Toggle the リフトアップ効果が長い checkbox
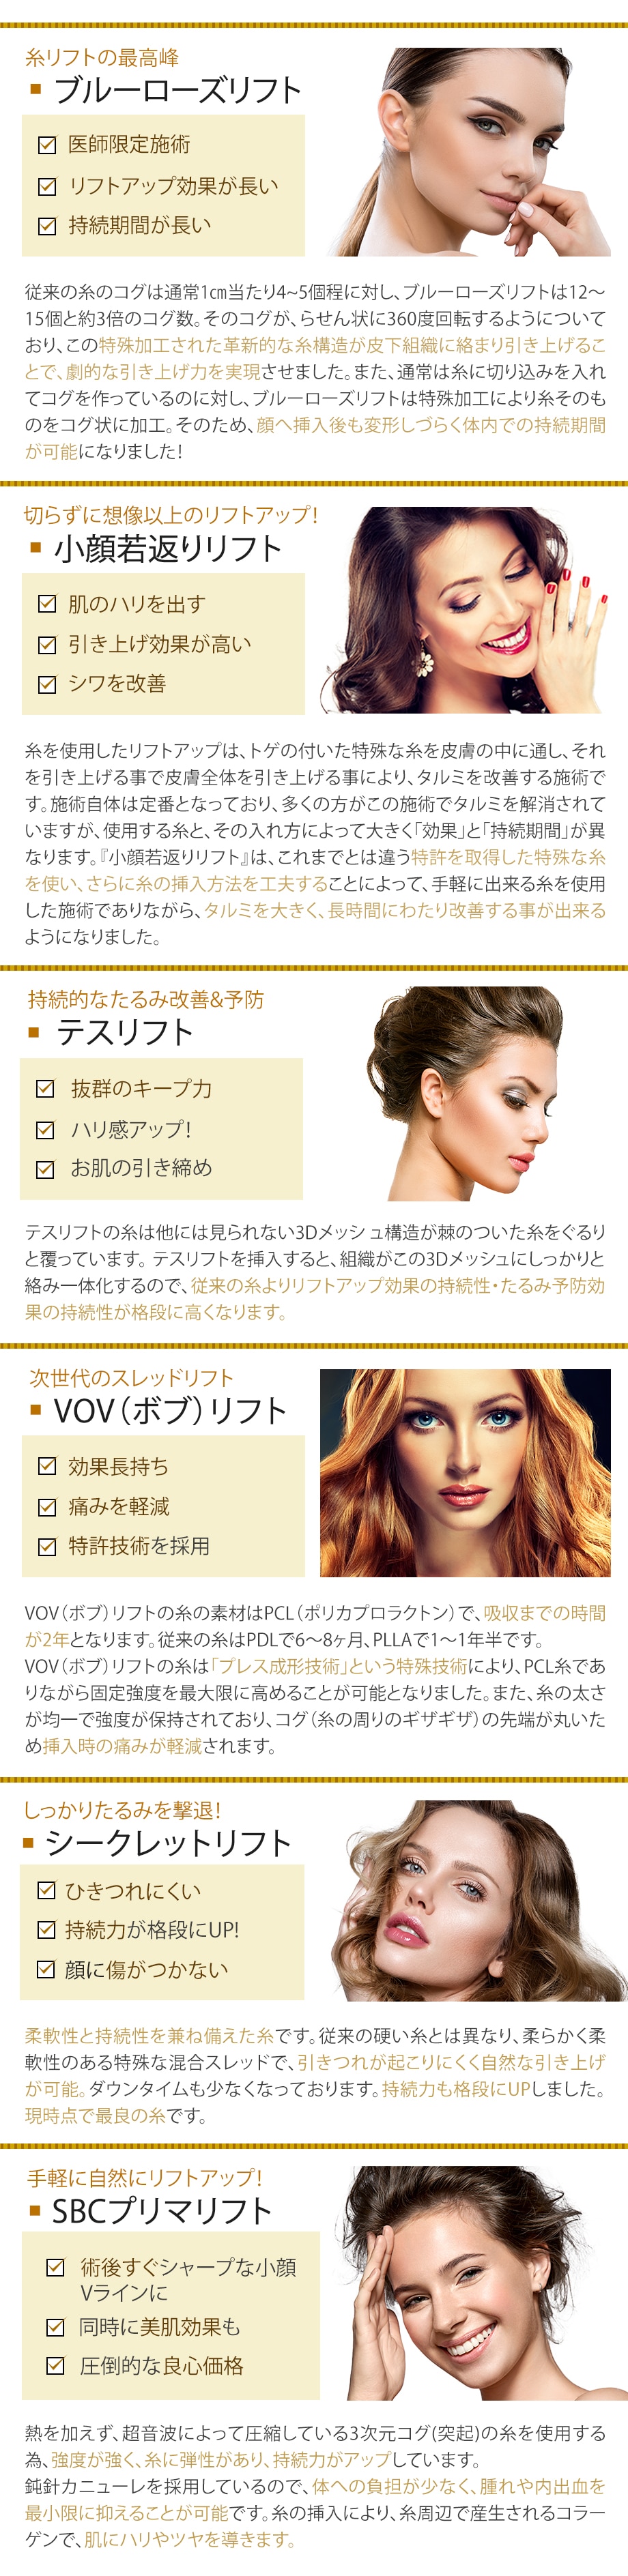The height and width of the screenshot is (2576, 628). click(46, 186)
